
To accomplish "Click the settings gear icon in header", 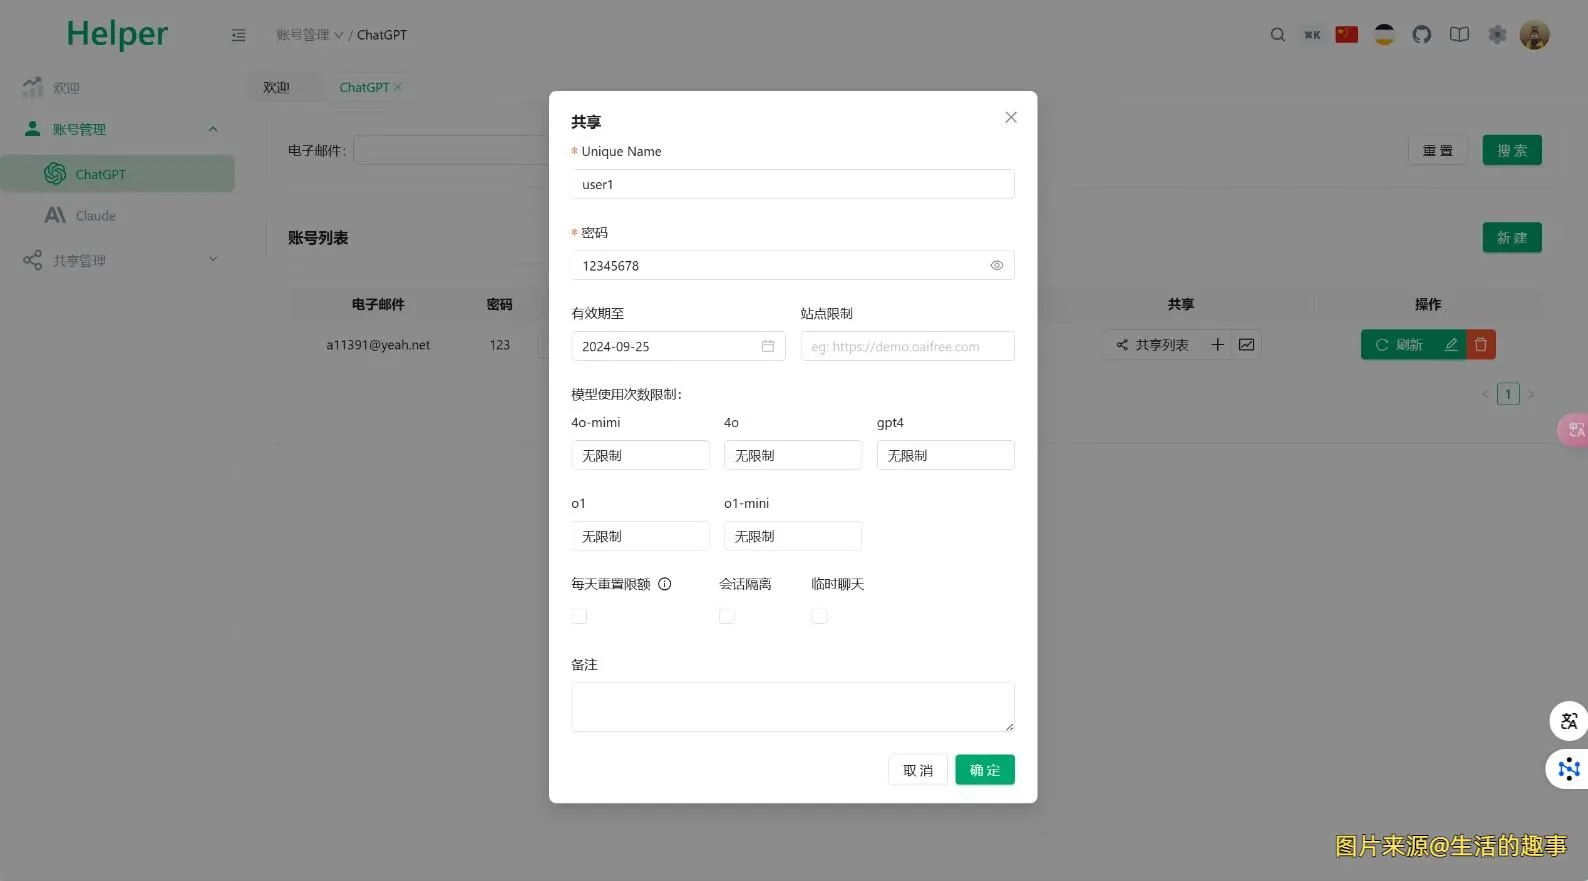I will (1497, 35).
